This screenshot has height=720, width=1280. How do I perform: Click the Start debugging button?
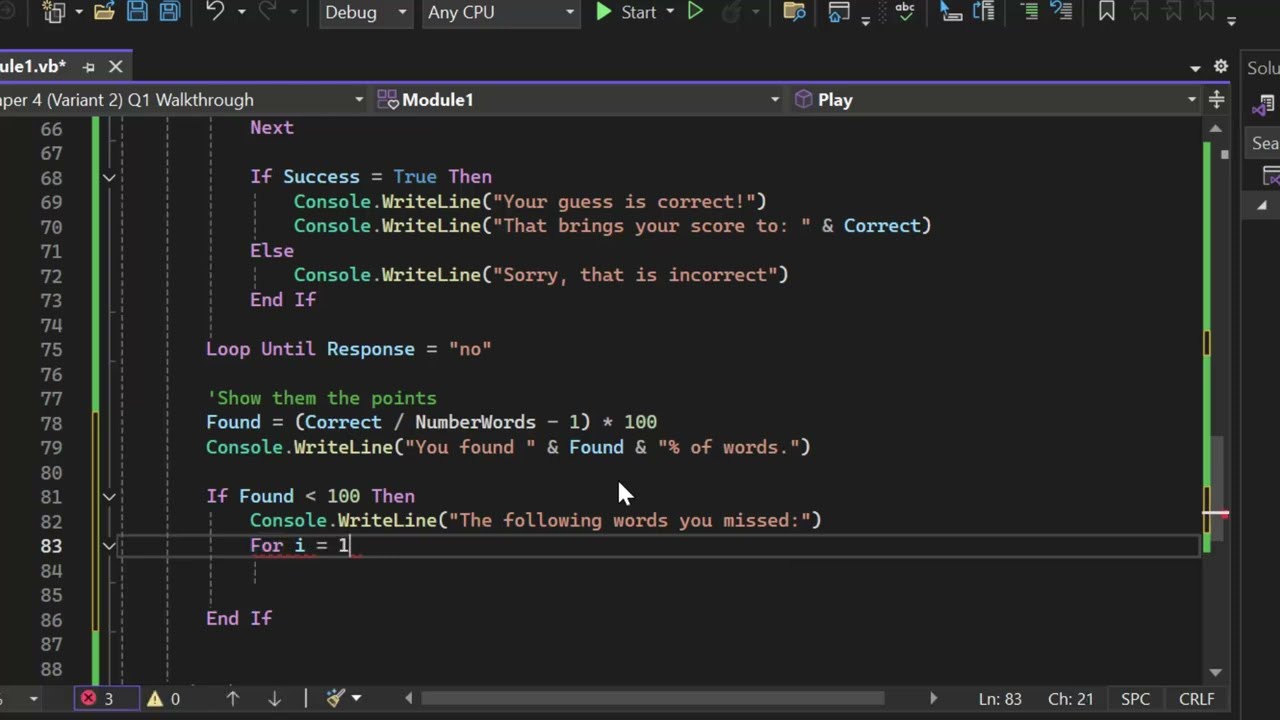(x=626, y=12)
